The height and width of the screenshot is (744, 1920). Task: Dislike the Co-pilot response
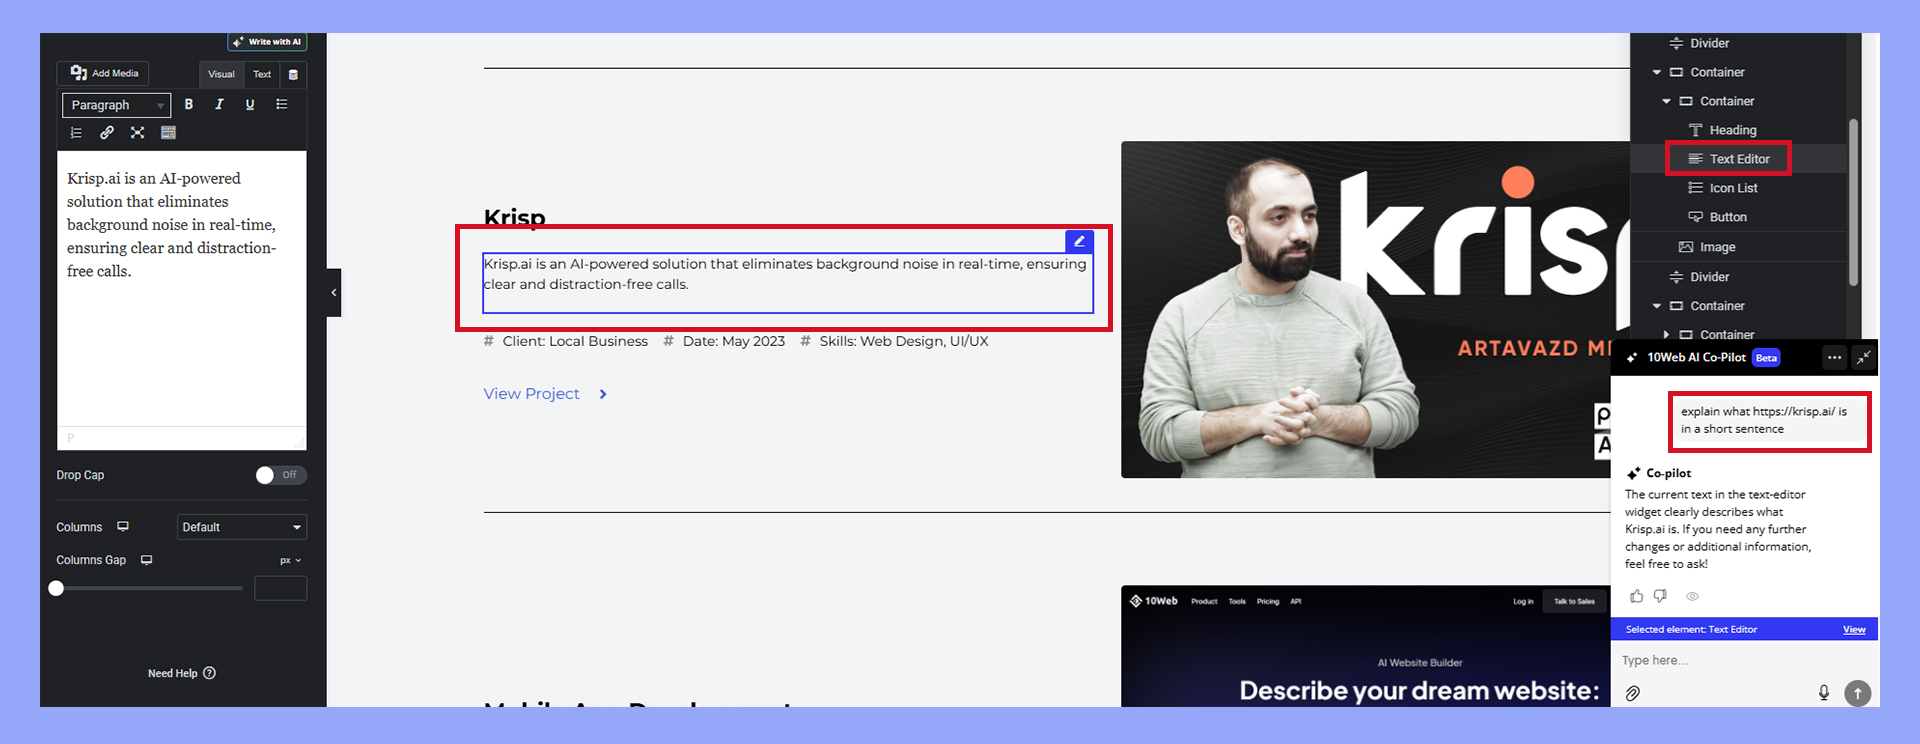point(1661,596)
